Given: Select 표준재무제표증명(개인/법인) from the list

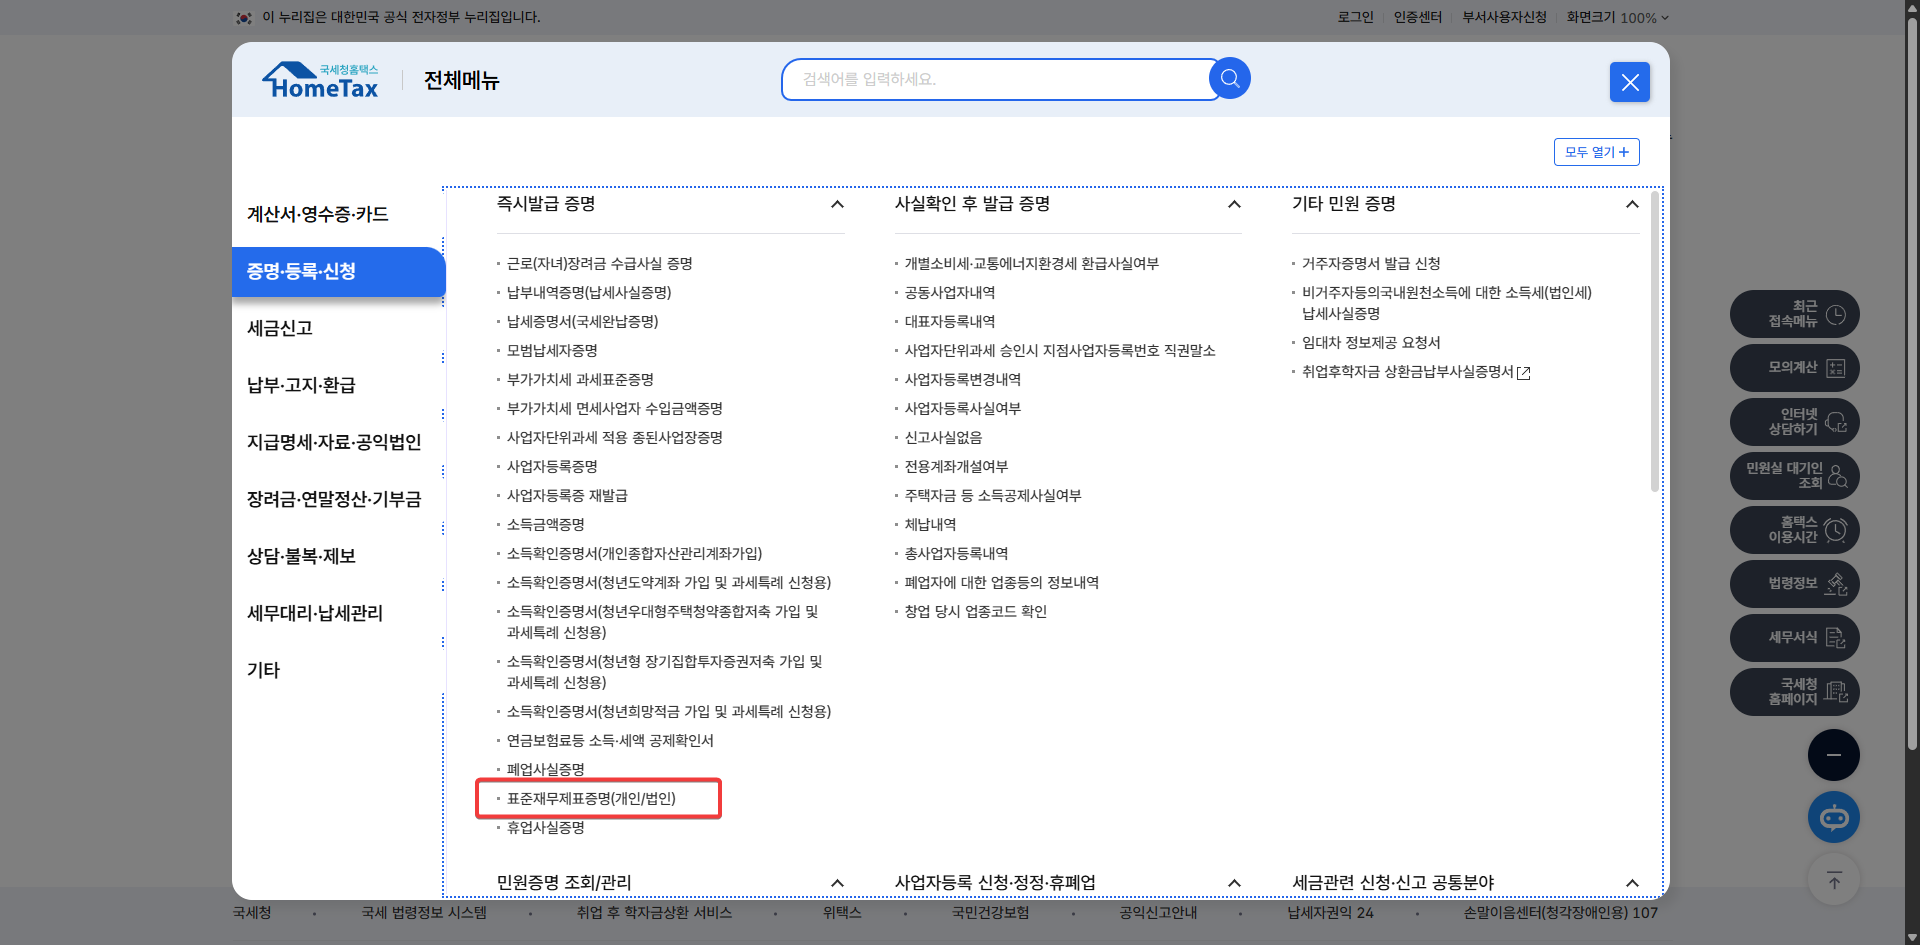Looking at the screenshot, I should tap(591, 798).
